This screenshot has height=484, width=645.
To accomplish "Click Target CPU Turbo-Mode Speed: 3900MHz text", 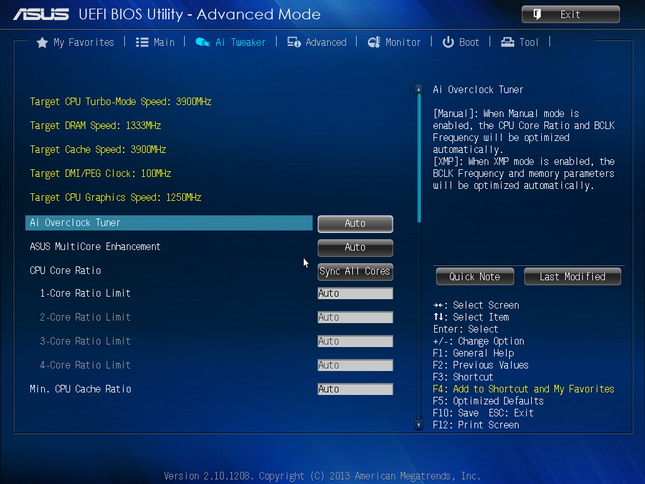I will coord(121,102).
